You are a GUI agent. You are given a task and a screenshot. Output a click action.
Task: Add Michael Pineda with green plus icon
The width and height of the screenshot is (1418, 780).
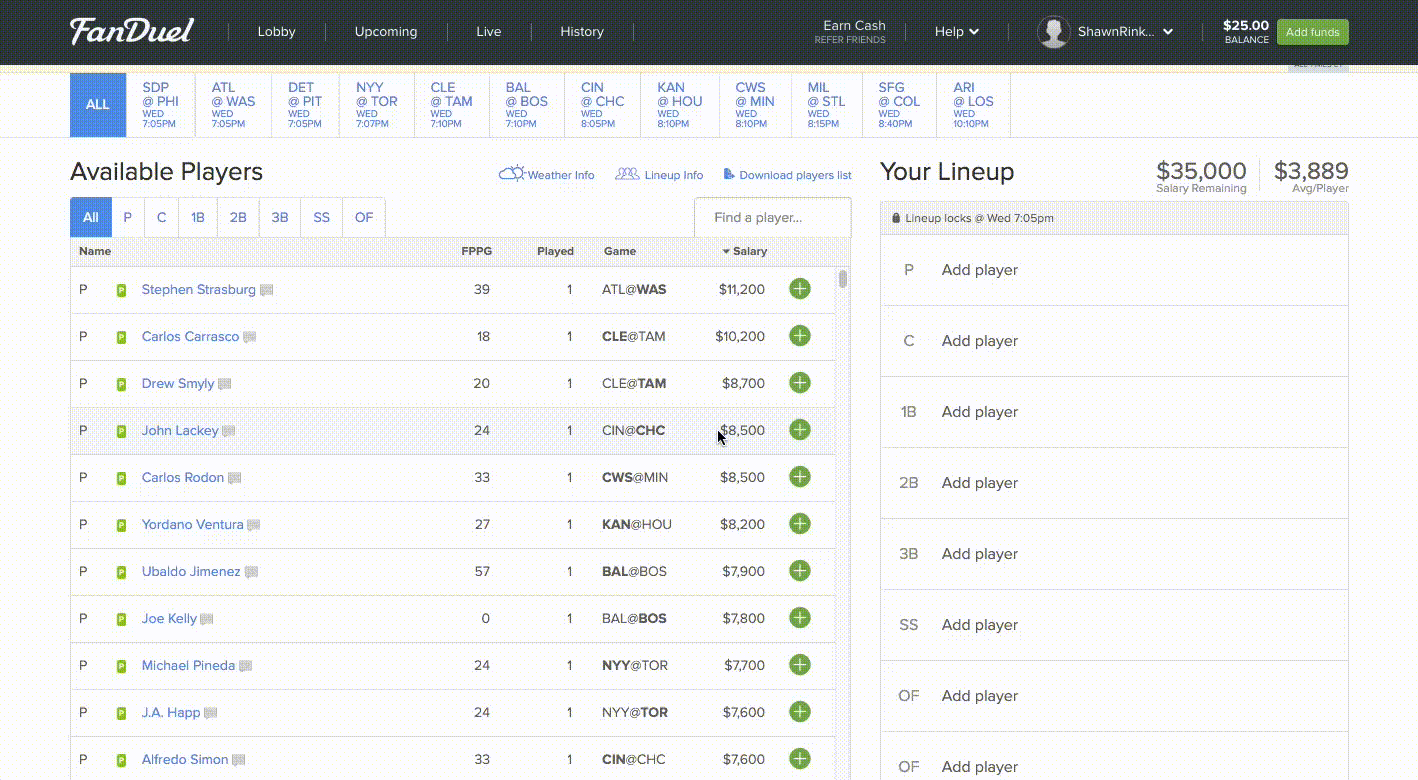(800, 665)
